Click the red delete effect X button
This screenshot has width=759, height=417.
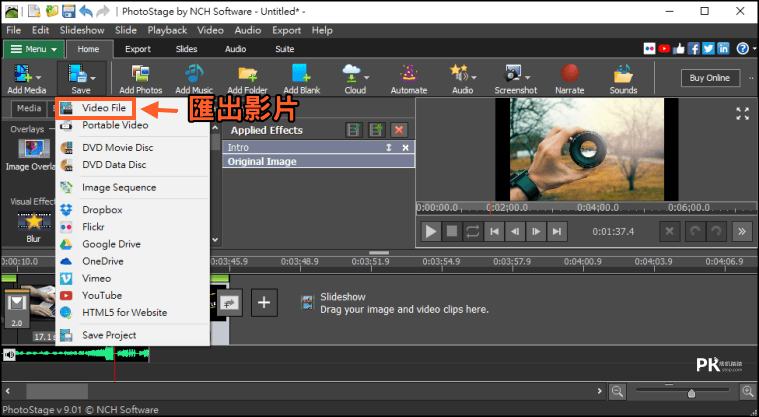tap(399, 130)
